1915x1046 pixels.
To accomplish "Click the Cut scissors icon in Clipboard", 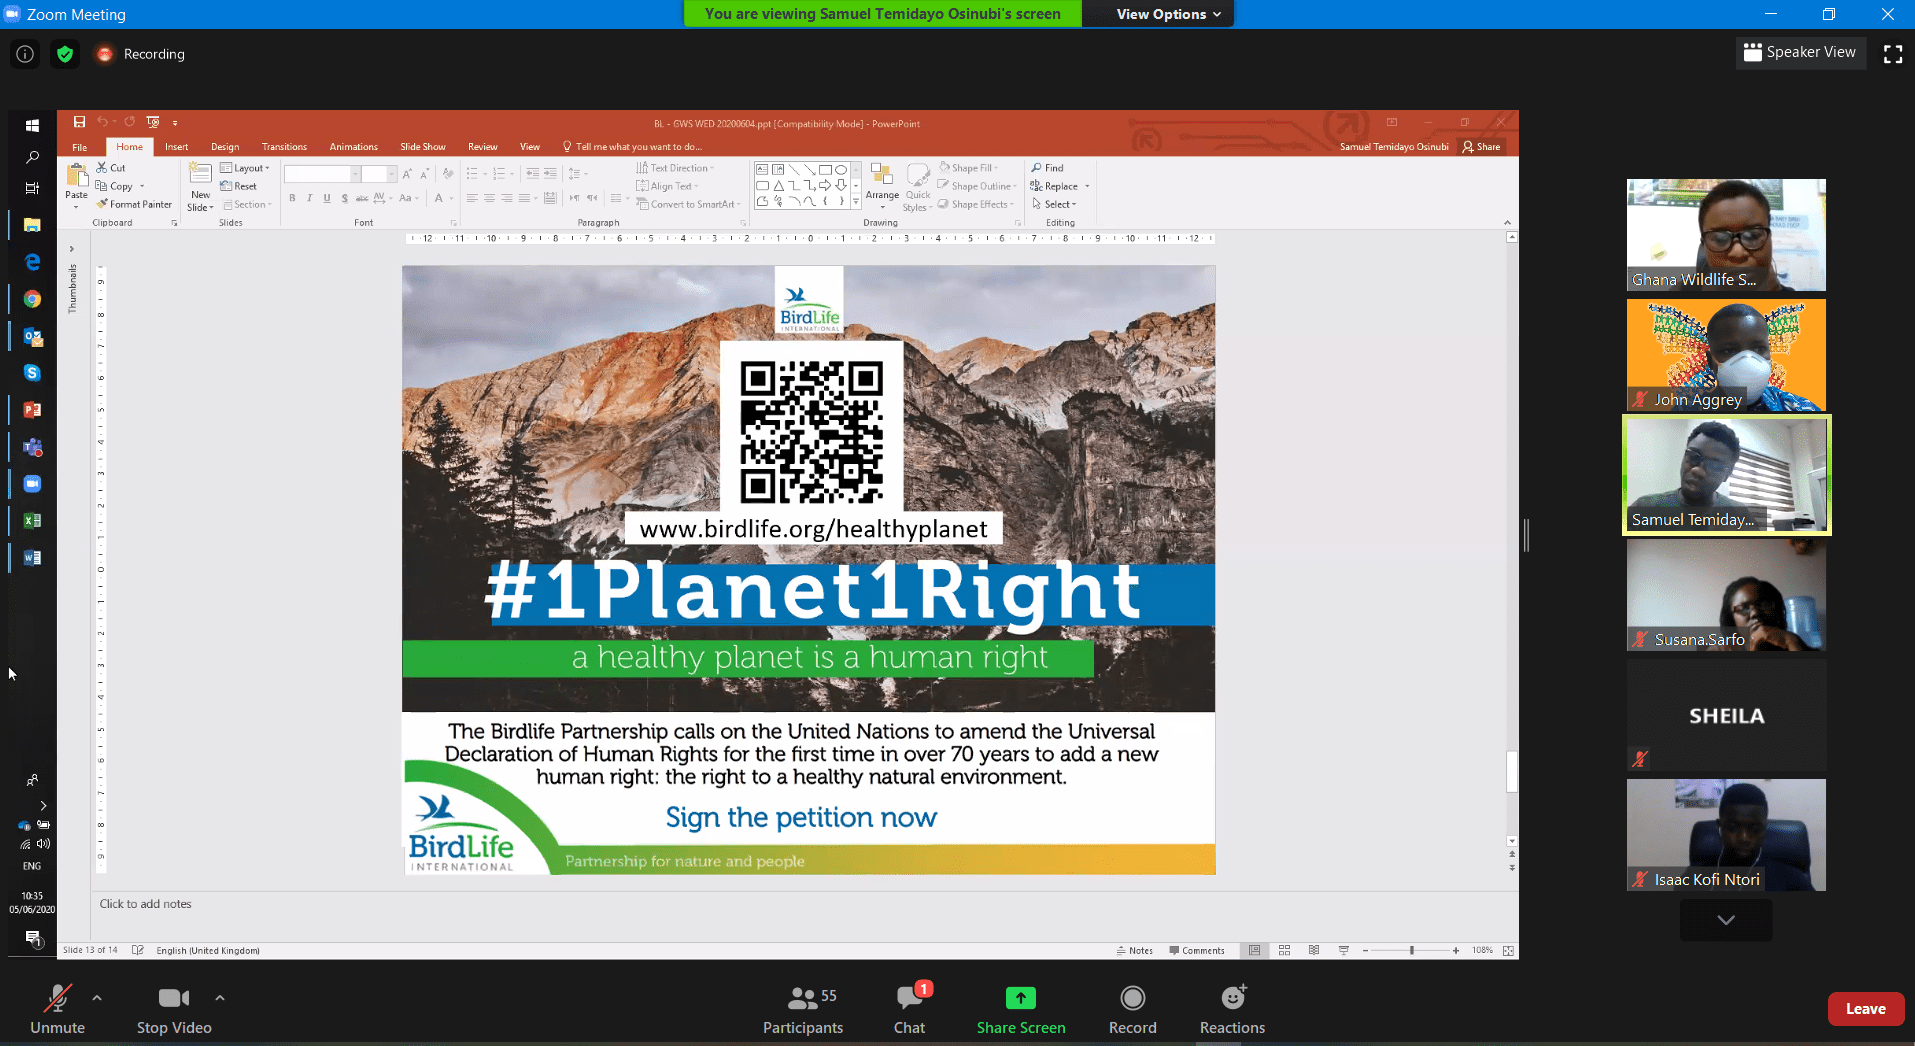I will [102, 168].
